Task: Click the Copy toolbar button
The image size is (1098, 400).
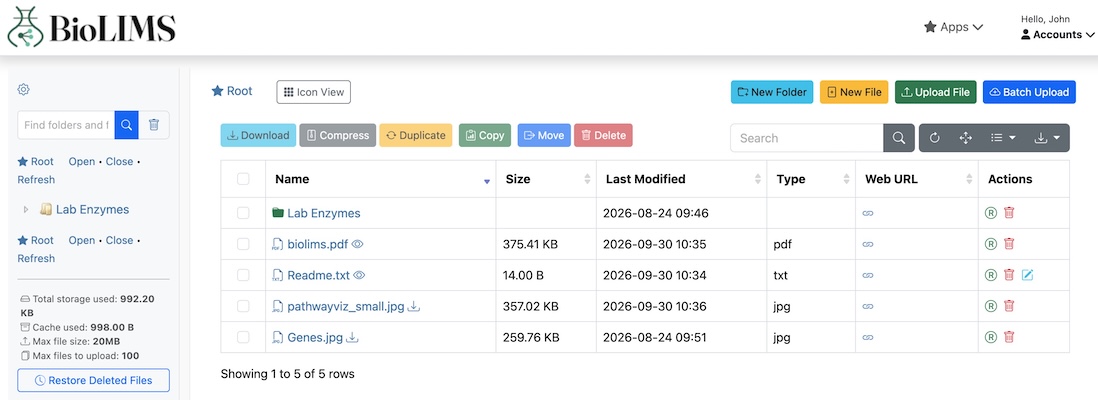Action: tap(485, 135)
